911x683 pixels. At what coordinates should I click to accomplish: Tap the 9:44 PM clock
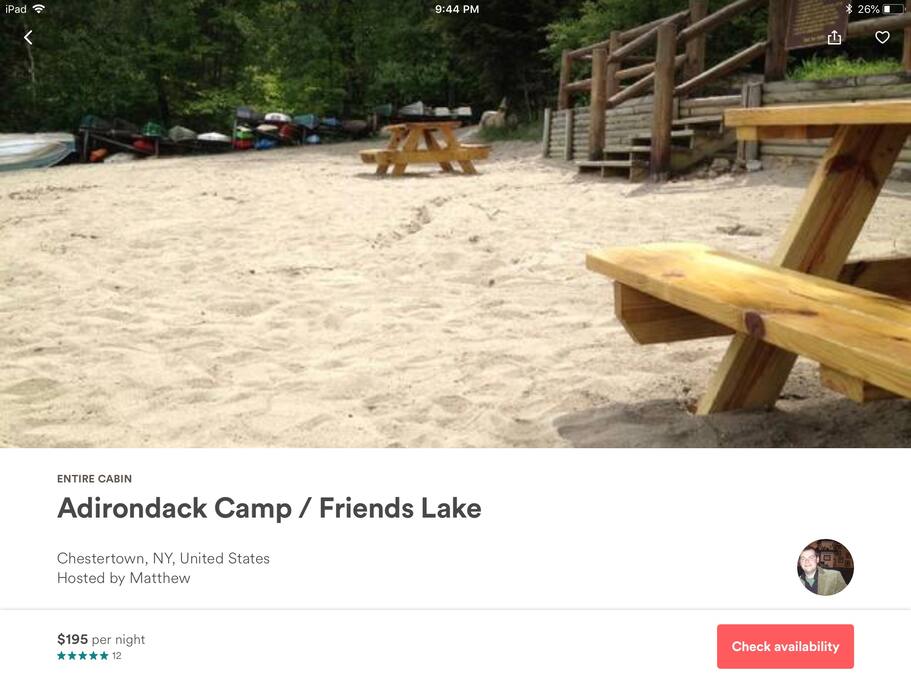pos(457,9)
